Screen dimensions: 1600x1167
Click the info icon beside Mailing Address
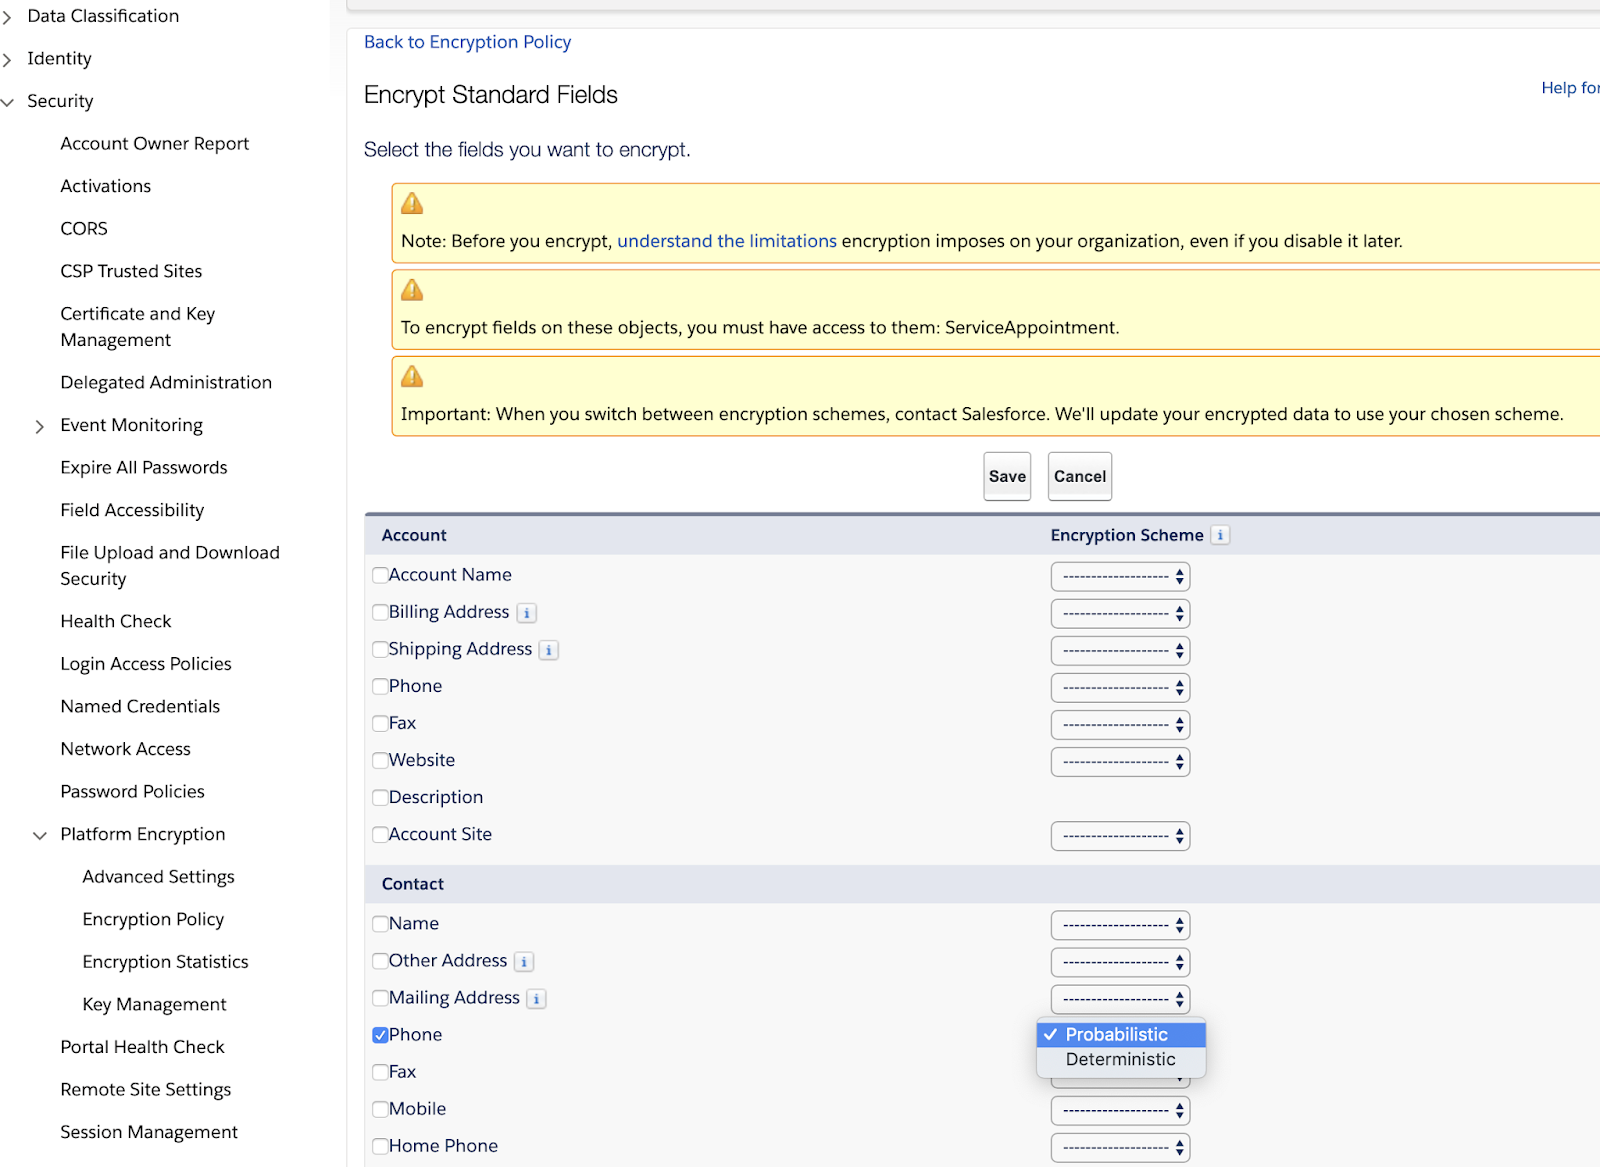[536, 998]
